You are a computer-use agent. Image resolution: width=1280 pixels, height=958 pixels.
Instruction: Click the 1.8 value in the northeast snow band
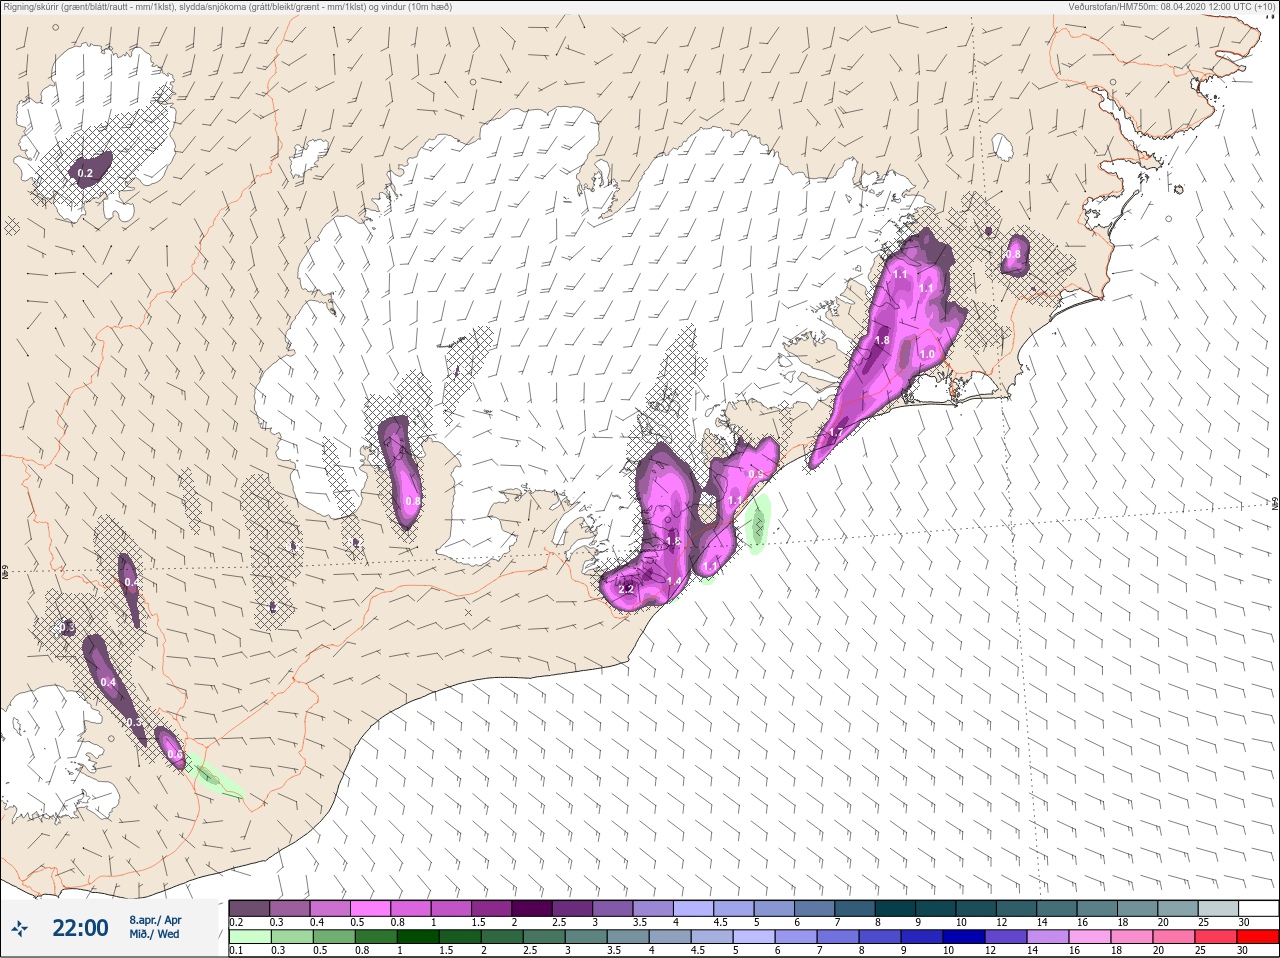pyautogui.click(x=882, y=340)
